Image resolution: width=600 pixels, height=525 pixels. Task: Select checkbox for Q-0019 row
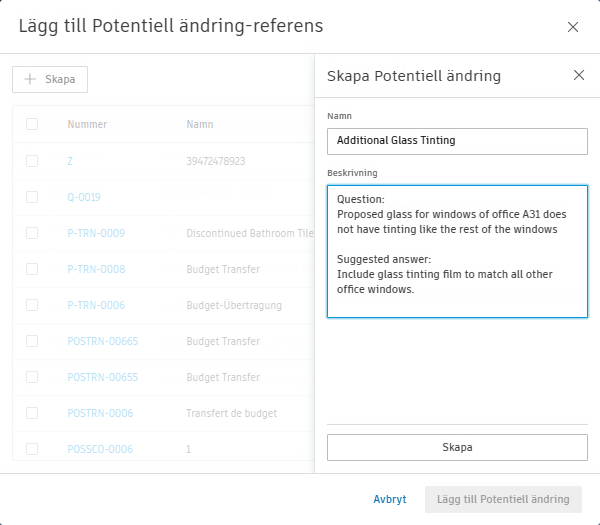(x=32, y=197)
